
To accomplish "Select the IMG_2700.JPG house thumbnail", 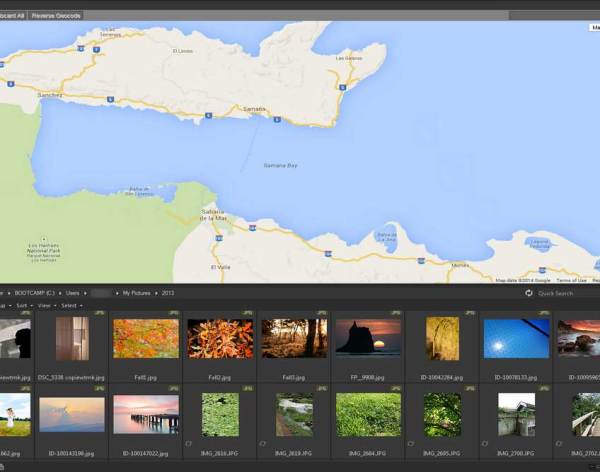I will pos(517,415).
